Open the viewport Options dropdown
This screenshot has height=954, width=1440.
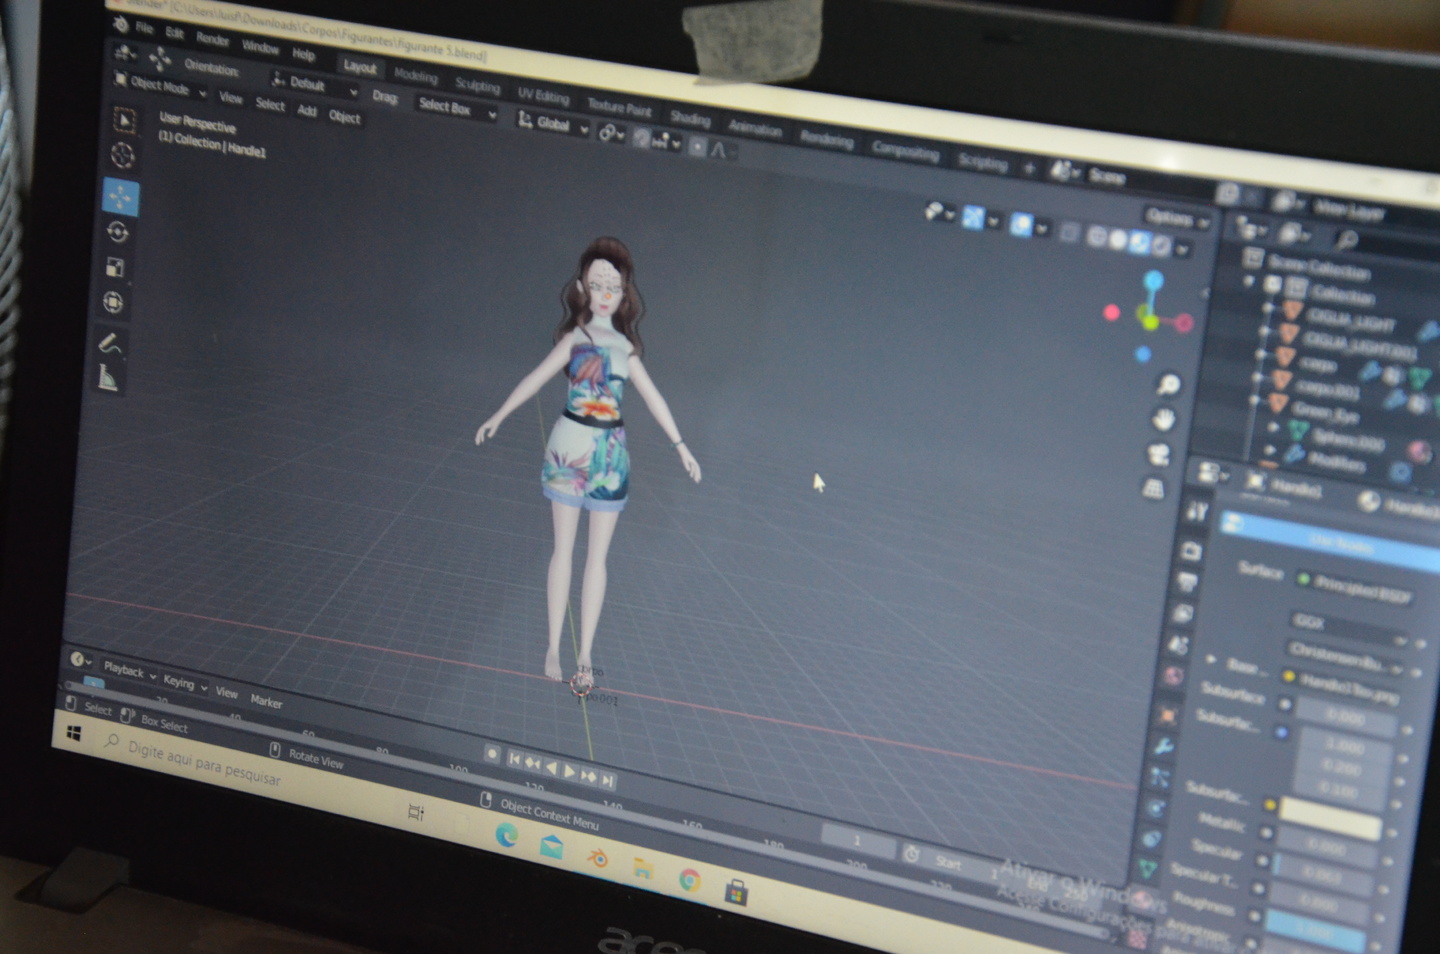tap(1176, 217)
